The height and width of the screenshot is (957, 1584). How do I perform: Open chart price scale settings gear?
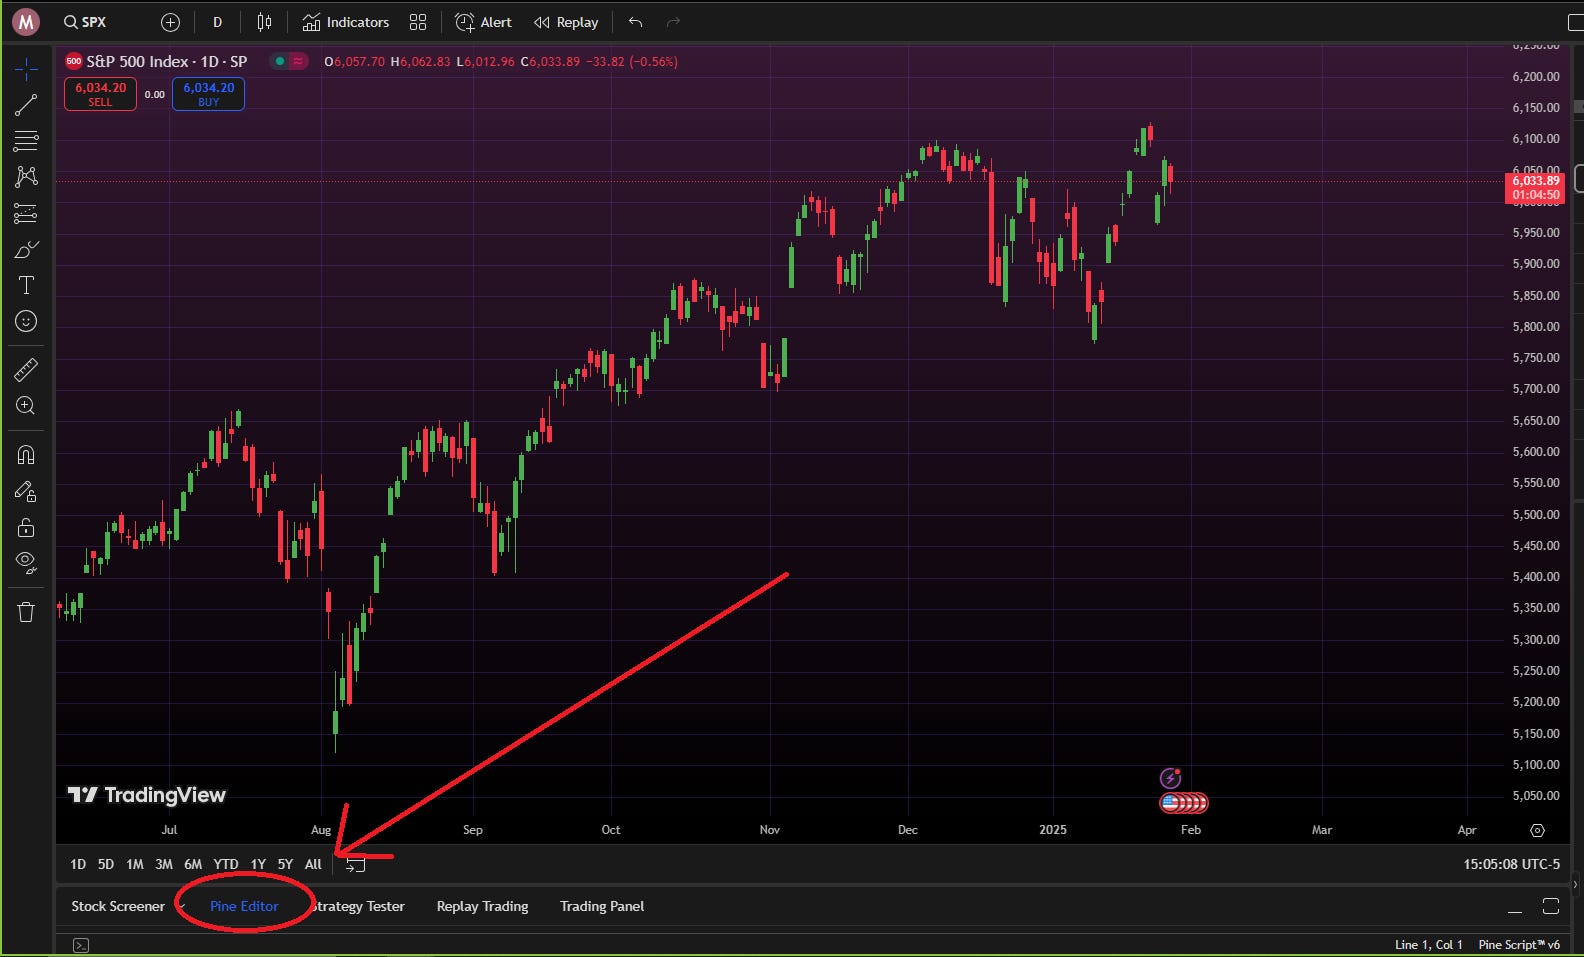(x=1538, y=830)
